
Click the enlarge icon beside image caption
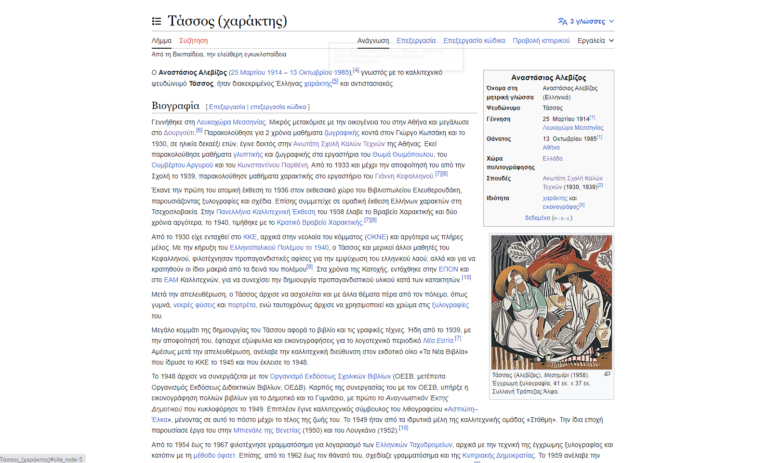607,374
